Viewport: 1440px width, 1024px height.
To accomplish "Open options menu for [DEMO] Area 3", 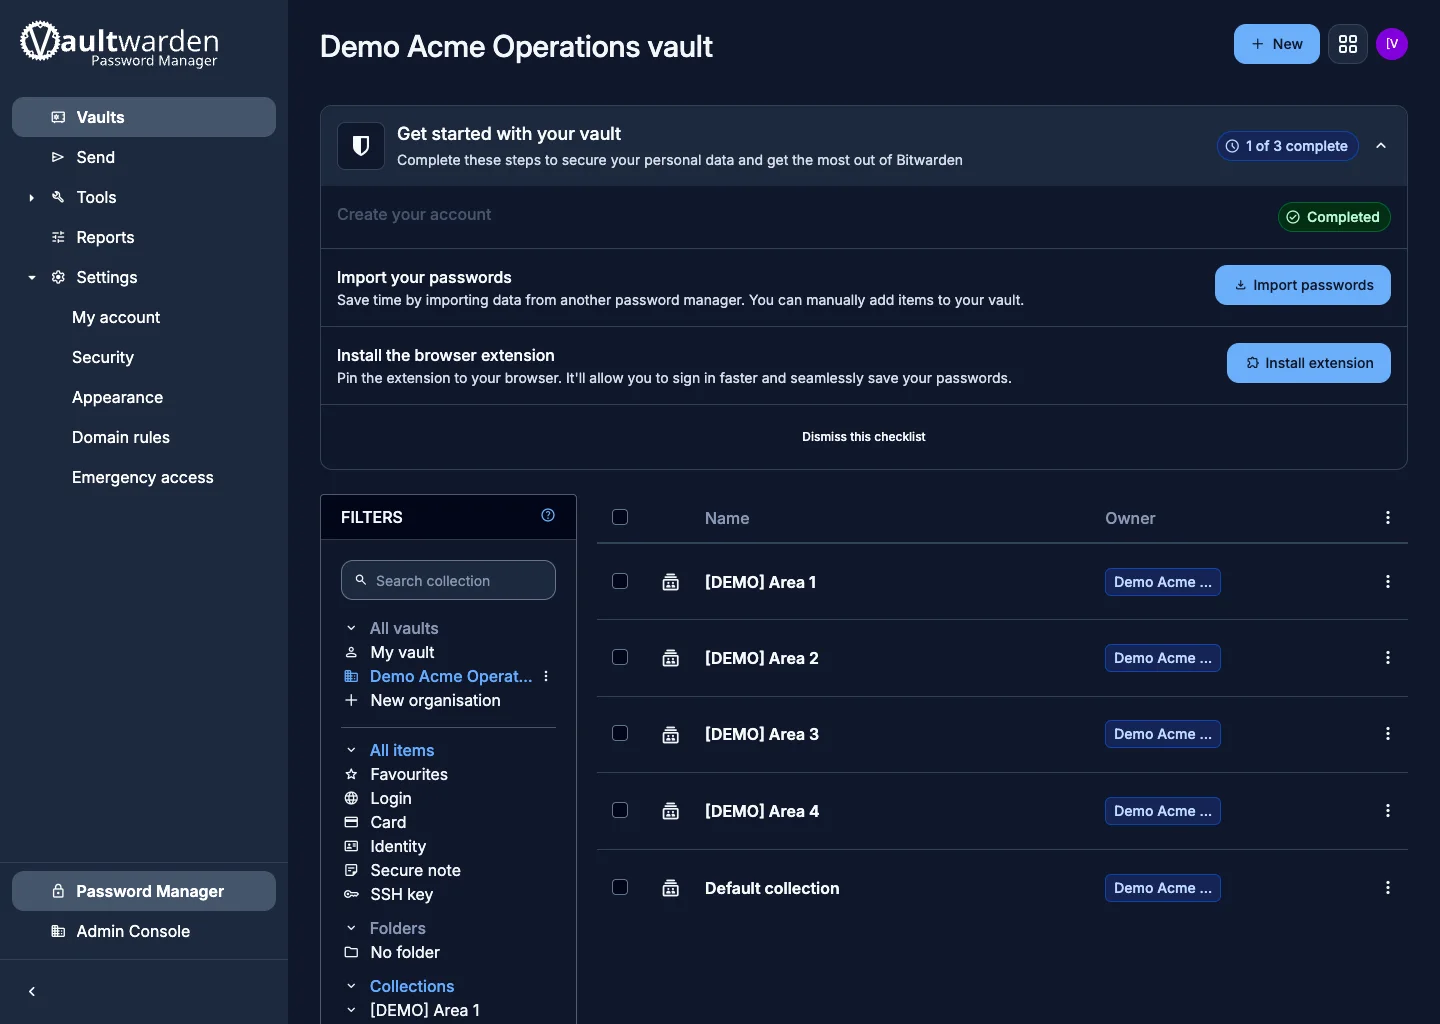I will click(x=1388, y=734).
